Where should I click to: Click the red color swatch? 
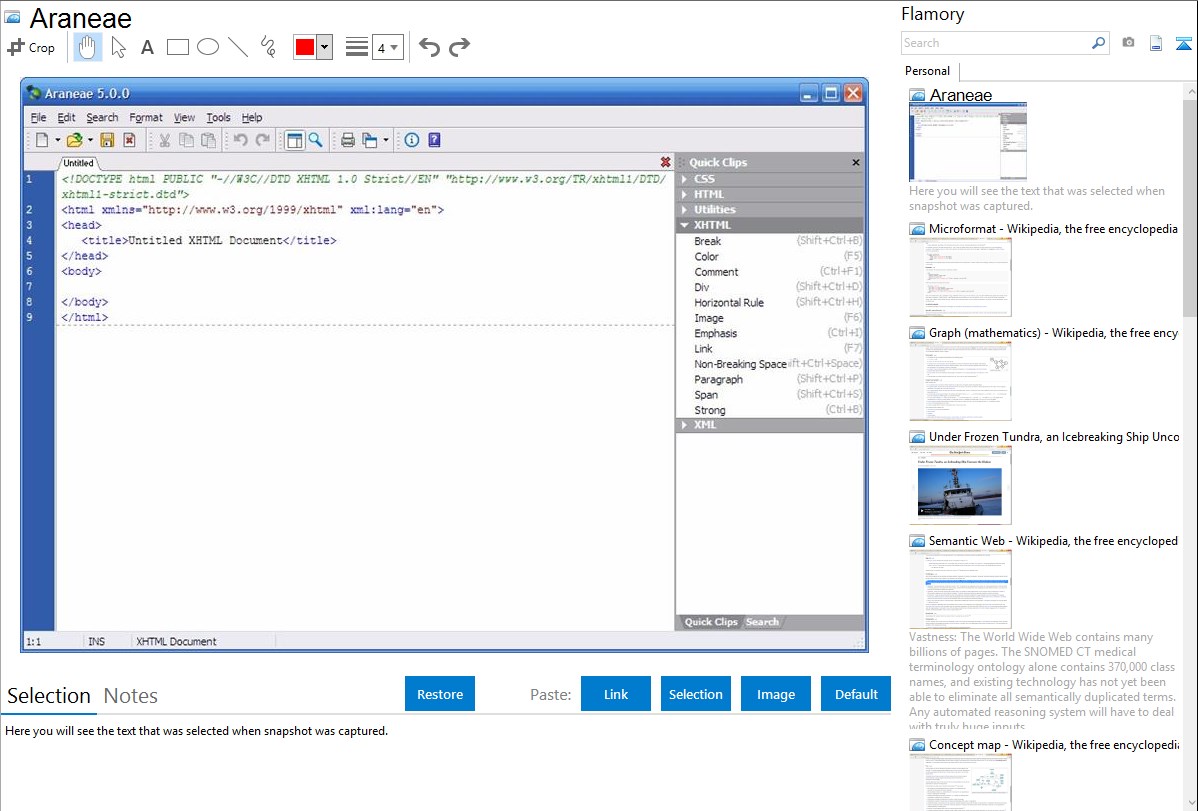pos(305,47)
